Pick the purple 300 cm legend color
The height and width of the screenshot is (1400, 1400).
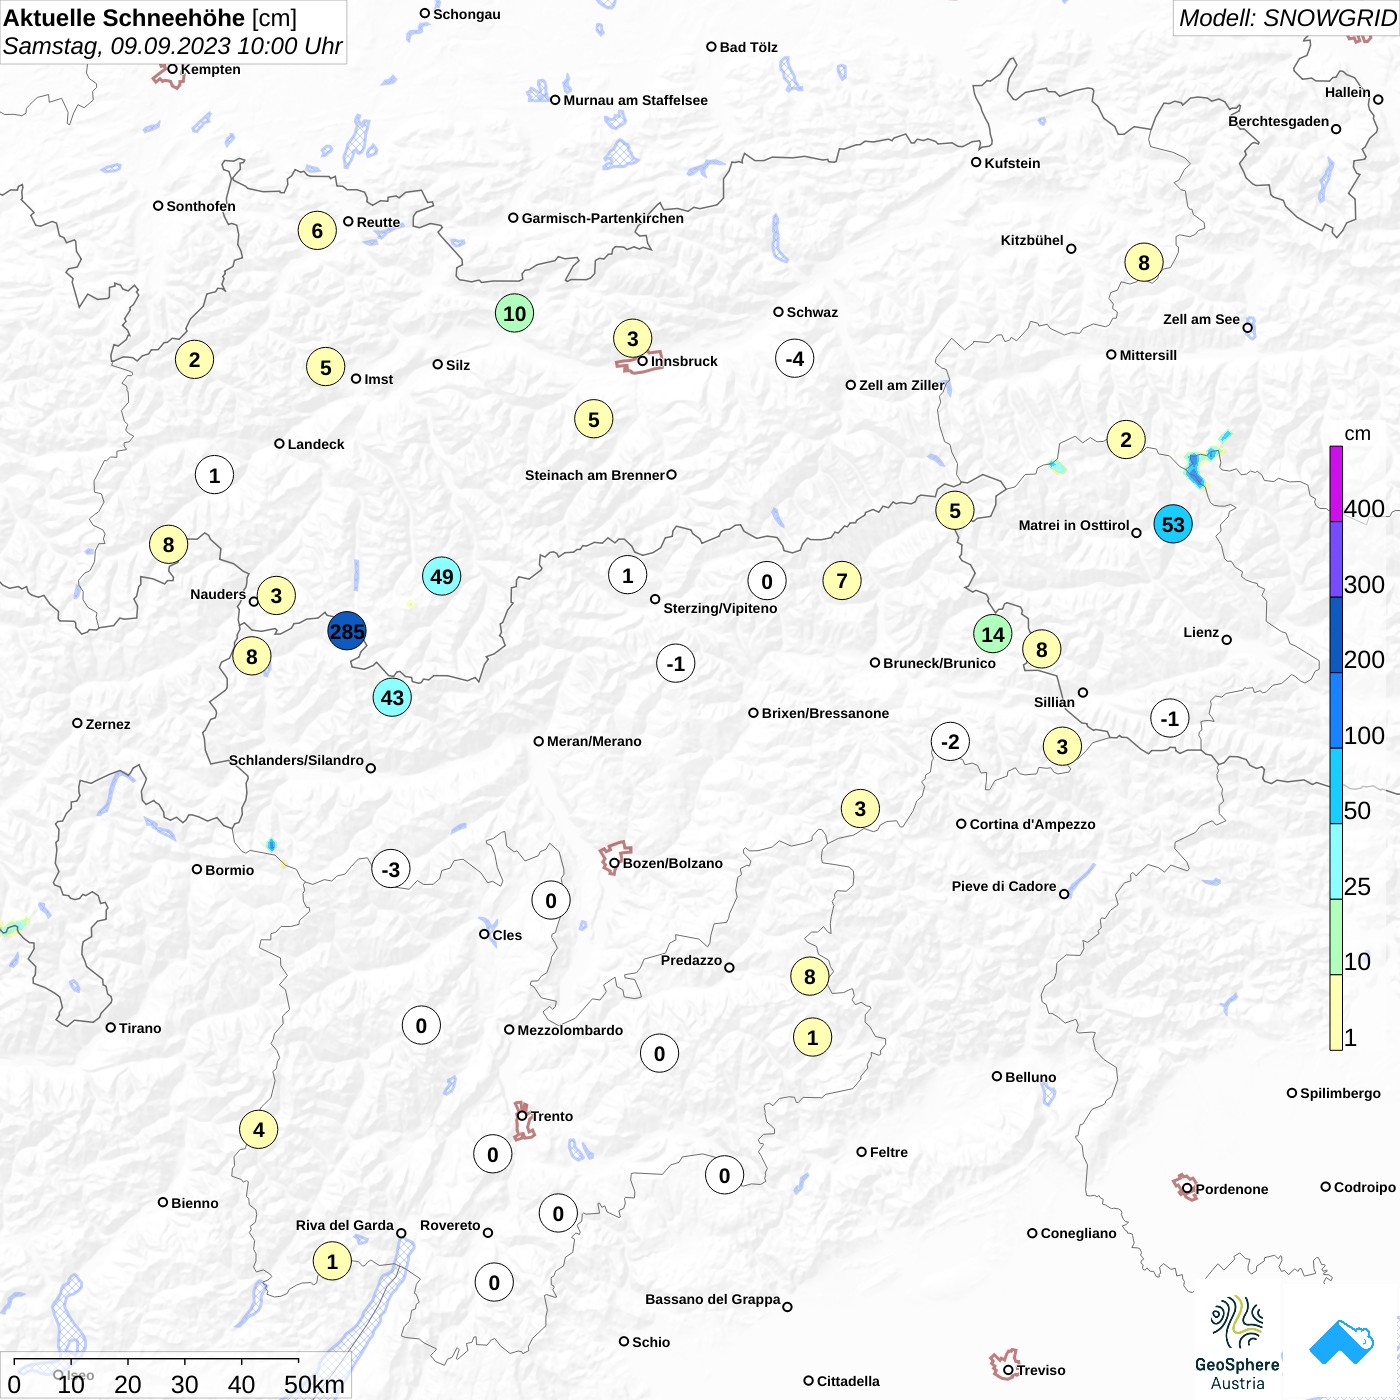(x=1336, y=559)
